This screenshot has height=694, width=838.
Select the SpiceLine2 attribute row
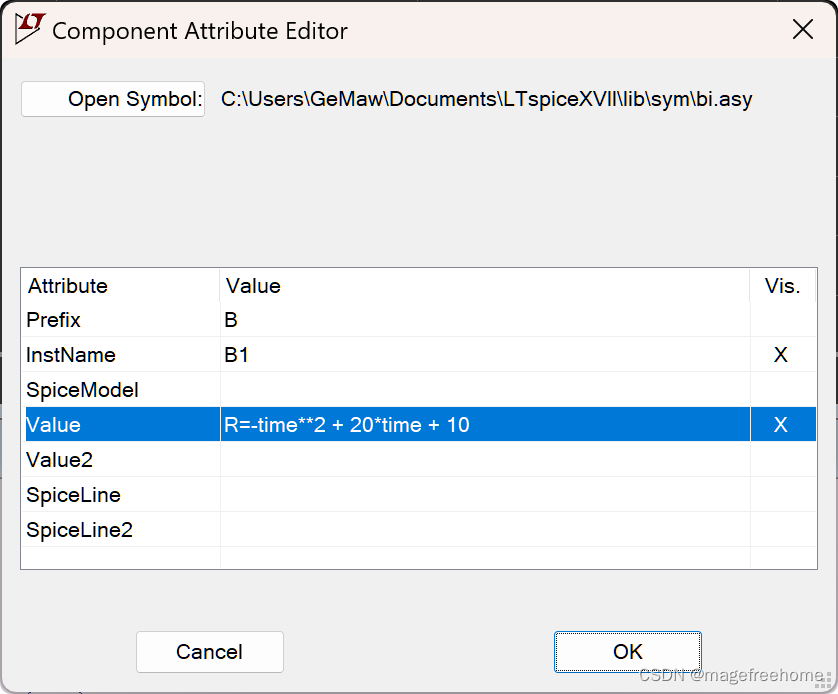tap(421, 529)
